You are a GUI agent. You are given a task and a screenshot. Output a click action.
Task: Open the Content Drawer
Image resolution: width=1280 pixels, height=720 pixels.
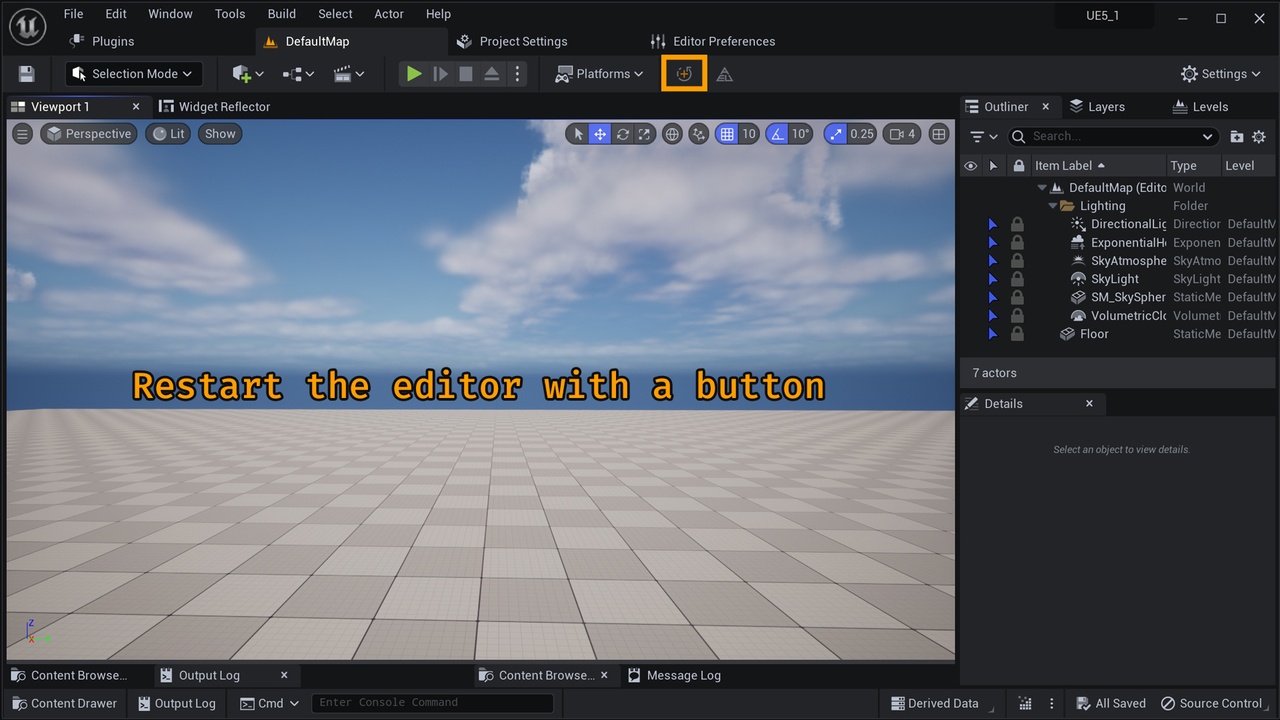[x=65, y=703]
